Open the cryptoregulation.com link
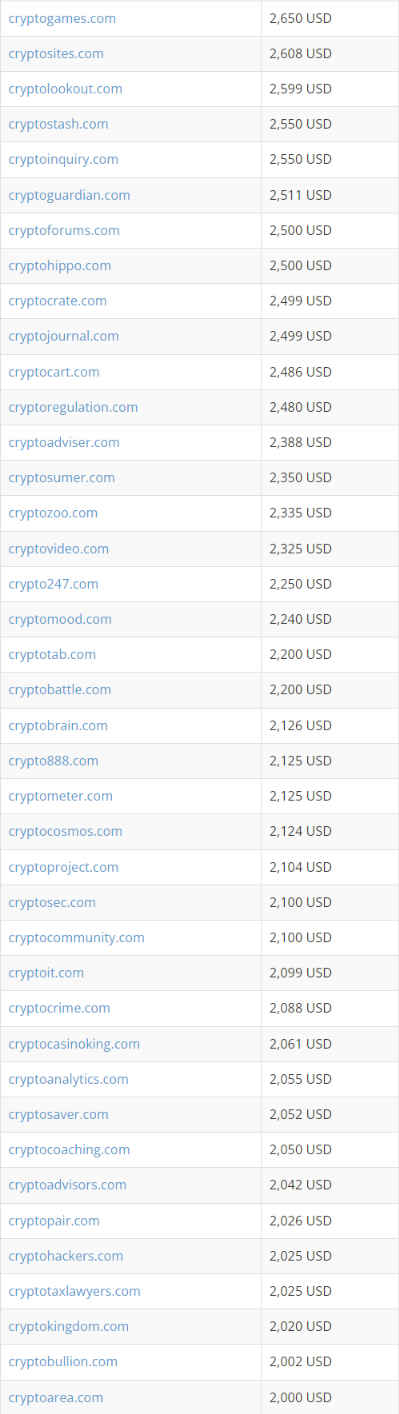The image size is (399, 1414). click(x=73, y=407)
